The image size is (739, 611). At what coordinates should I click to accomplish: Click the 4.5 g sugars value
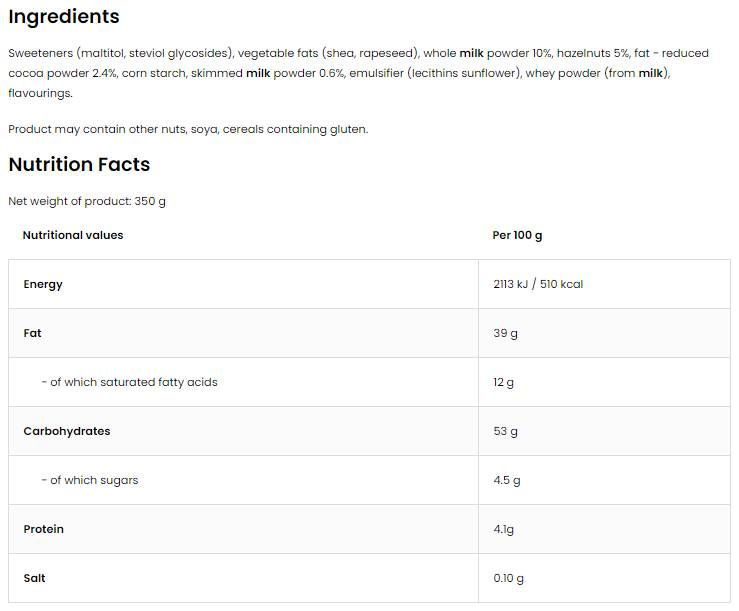click(507, 480)
